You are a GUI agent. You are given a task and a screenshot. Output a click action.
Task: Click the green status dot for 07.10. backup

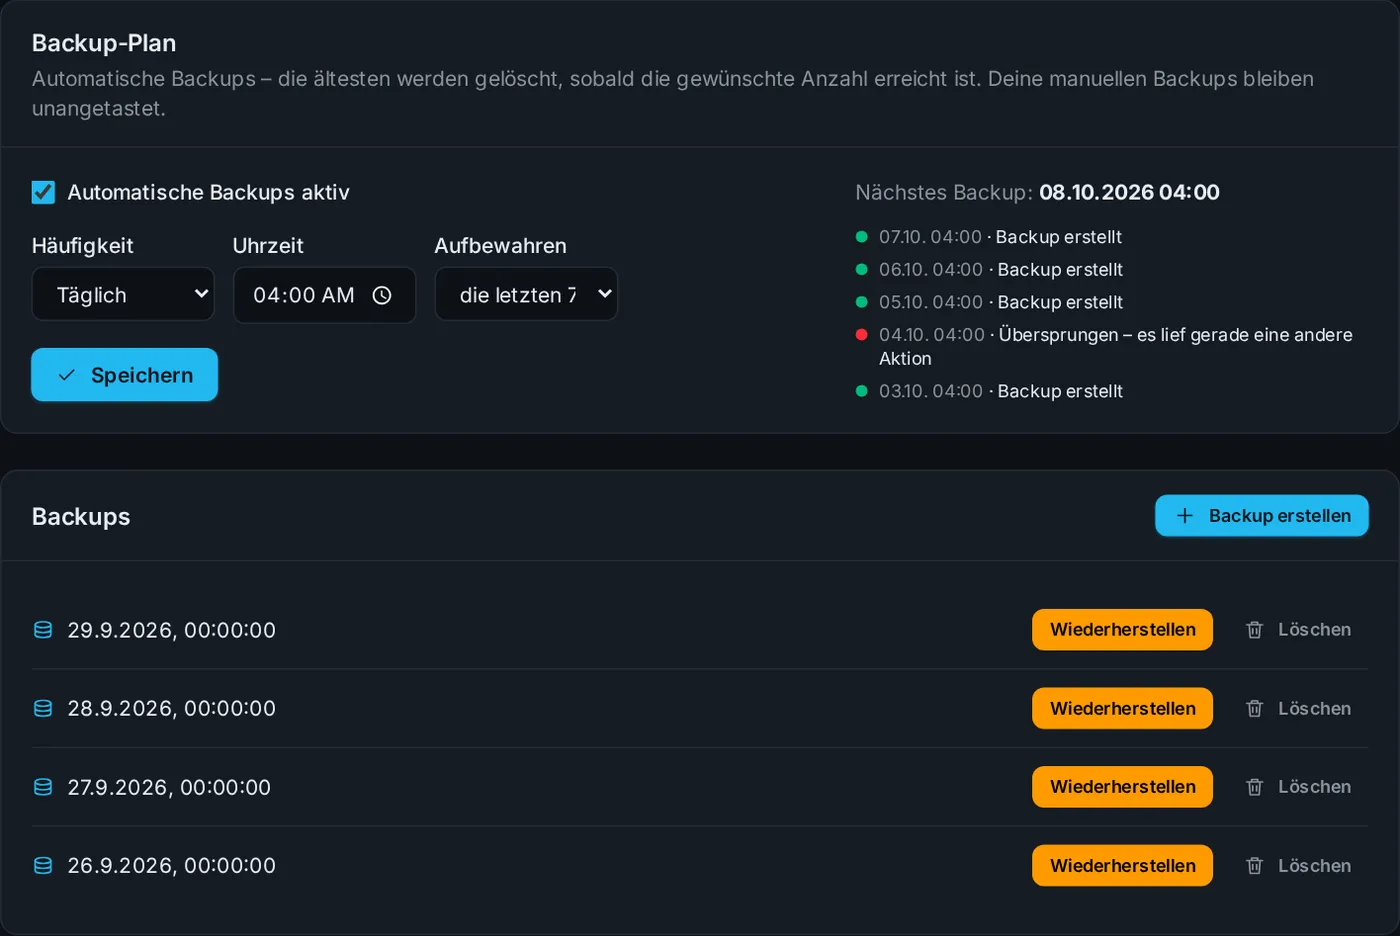[x=861, y=237]
